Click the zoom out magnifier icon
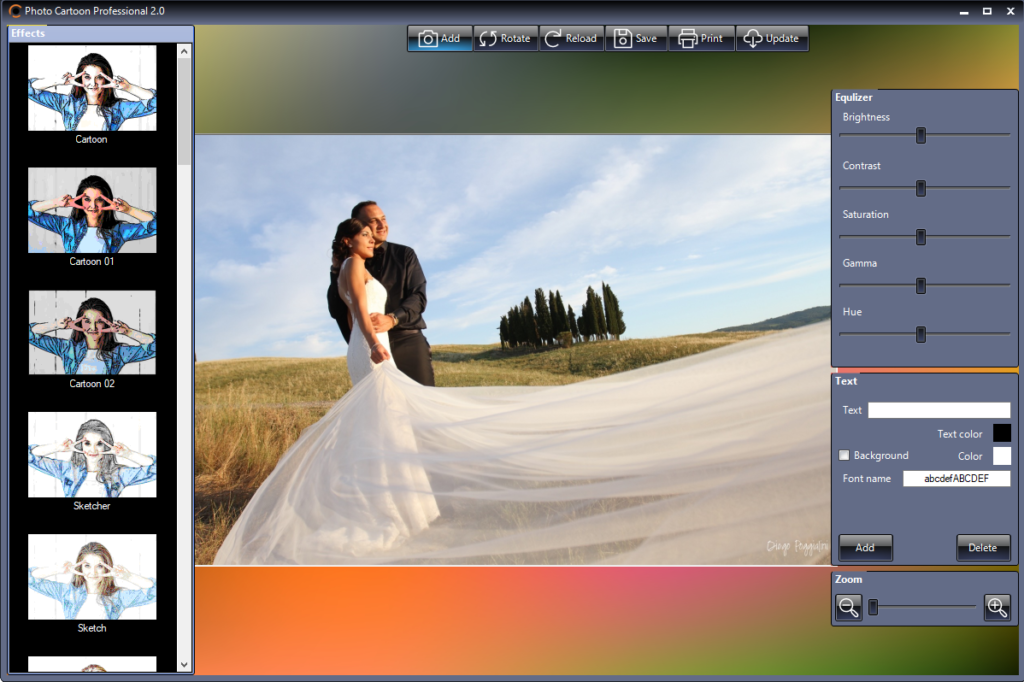The width and height of the screenshot is (1024, 682). point(849,607)
